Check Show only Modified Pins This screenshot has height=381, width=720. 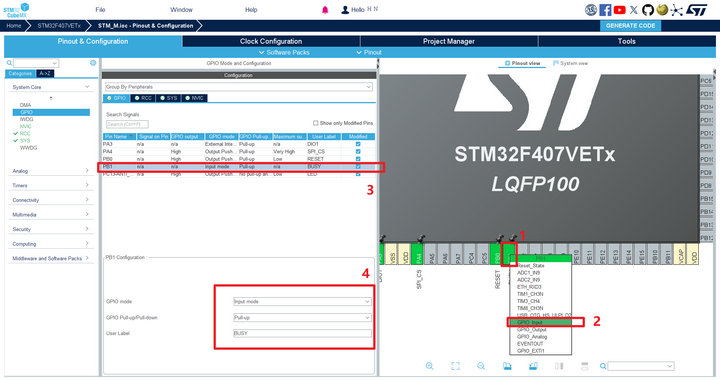click(315, 123)
